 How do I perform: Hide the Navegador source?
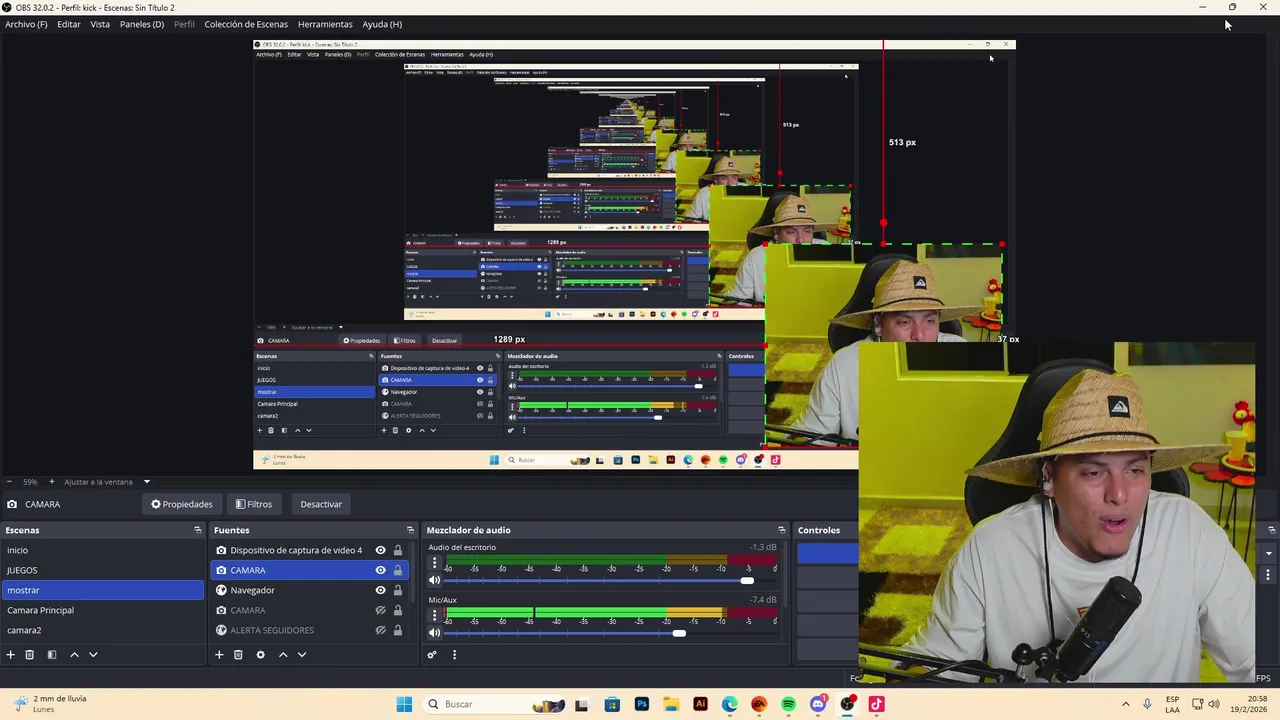tap(380, 590)
